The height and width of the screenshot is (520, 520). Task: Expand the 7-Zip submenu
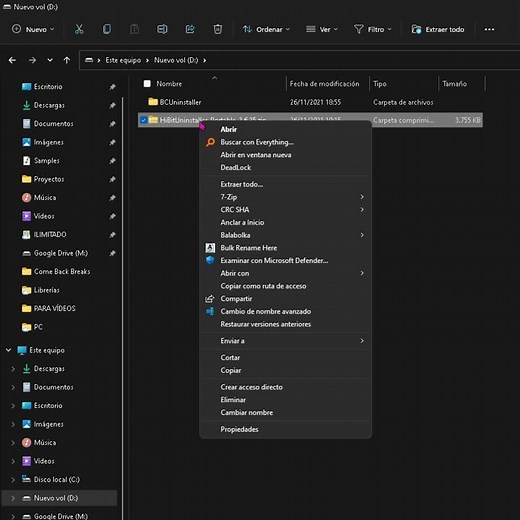[285, 197]
